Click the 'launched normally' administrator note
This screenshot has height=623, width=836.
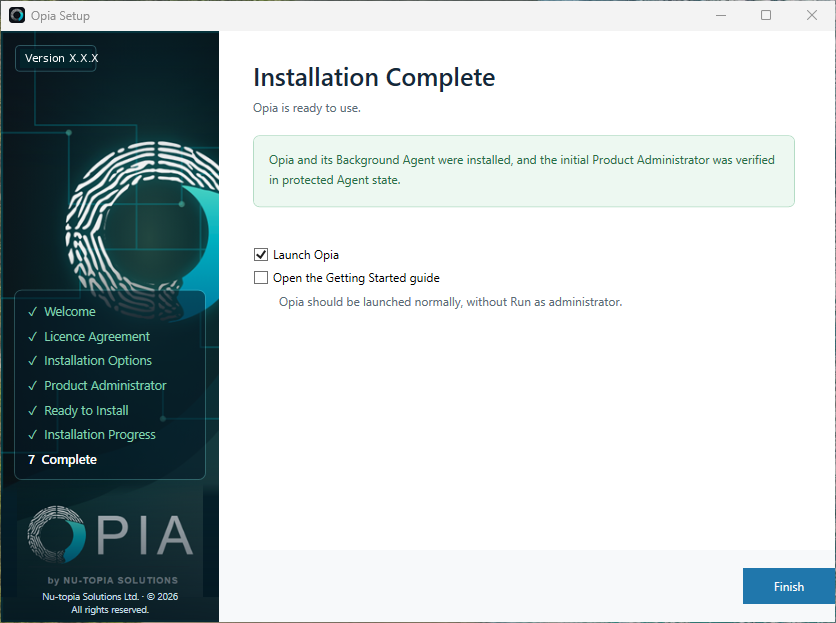[451, 302]
